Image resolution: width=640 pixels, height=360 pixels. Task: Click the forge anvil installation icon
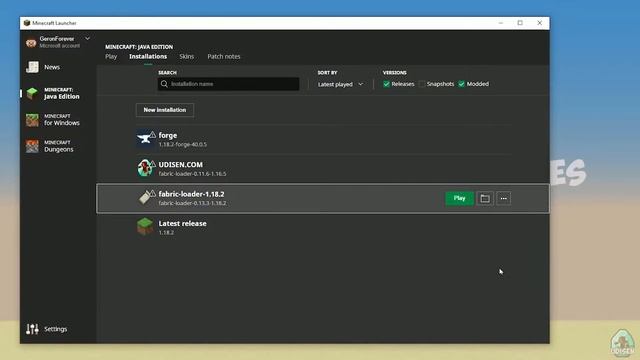(x=145, y=139)
